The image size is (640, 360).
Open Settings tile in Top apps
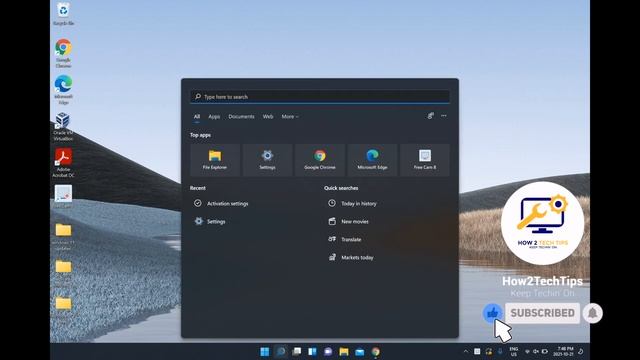tap(267, 160)
